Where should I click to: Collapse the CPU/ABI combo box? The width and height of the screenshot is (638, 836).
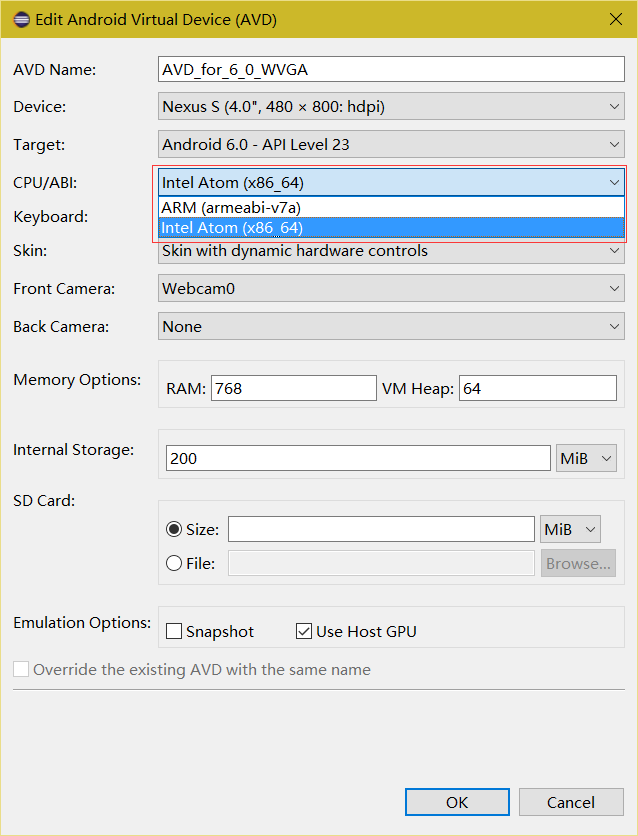pyautogui.click(x=391, y=183)
